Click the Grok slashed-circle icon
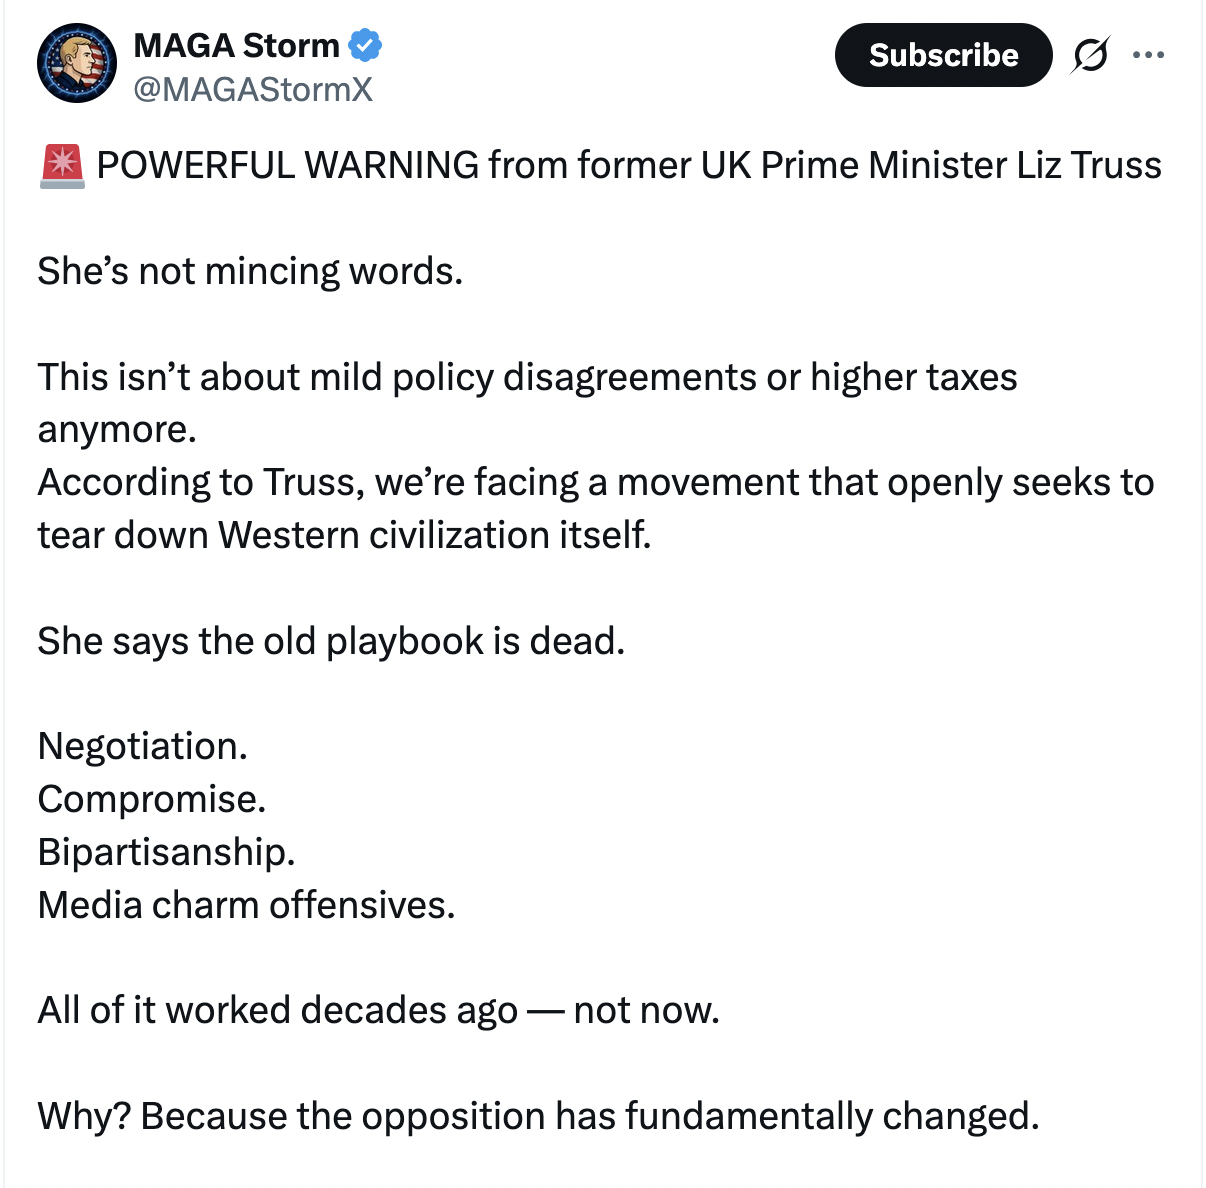 tap(1089, 55)
